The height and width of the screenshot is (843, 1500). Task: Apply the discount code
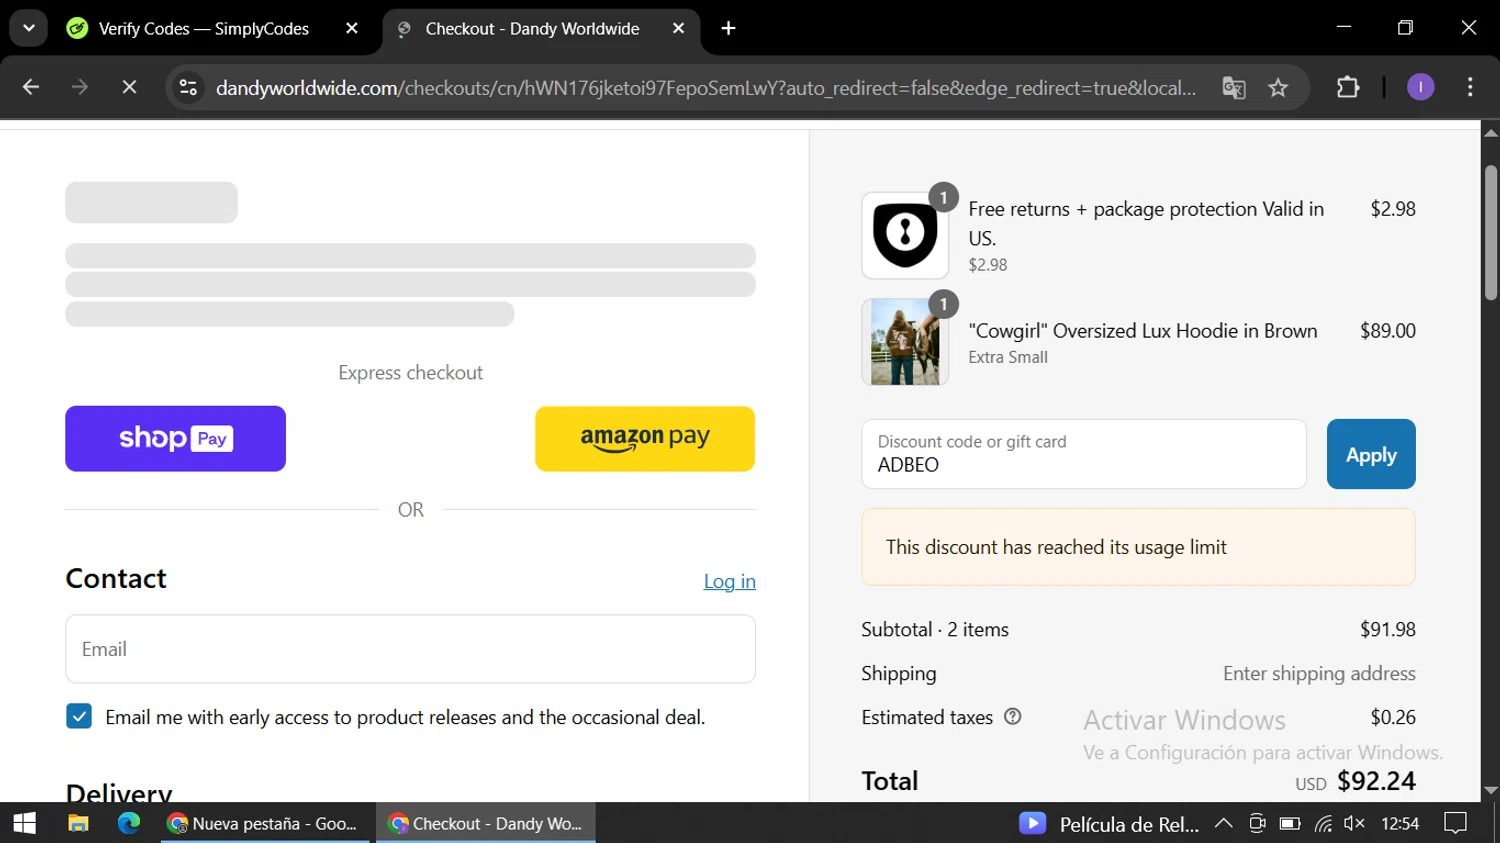point(1371,454)
